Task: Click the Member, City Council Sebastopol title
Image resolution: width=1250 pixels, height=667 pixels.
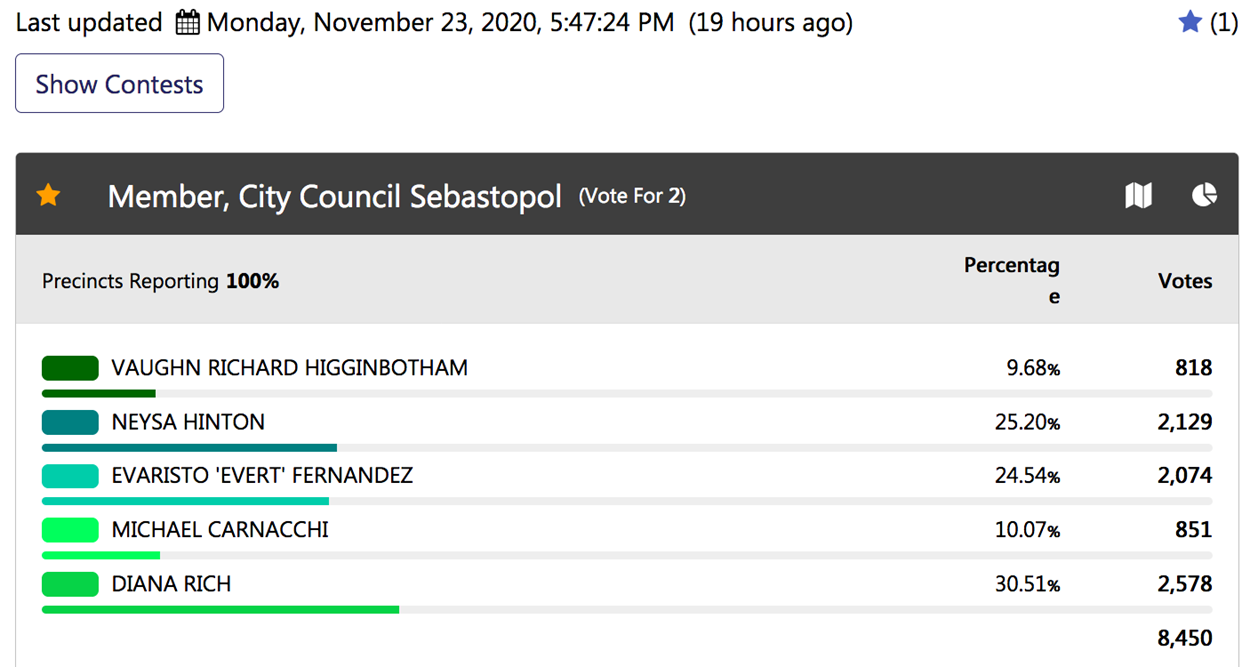Action: click(335, 196)
